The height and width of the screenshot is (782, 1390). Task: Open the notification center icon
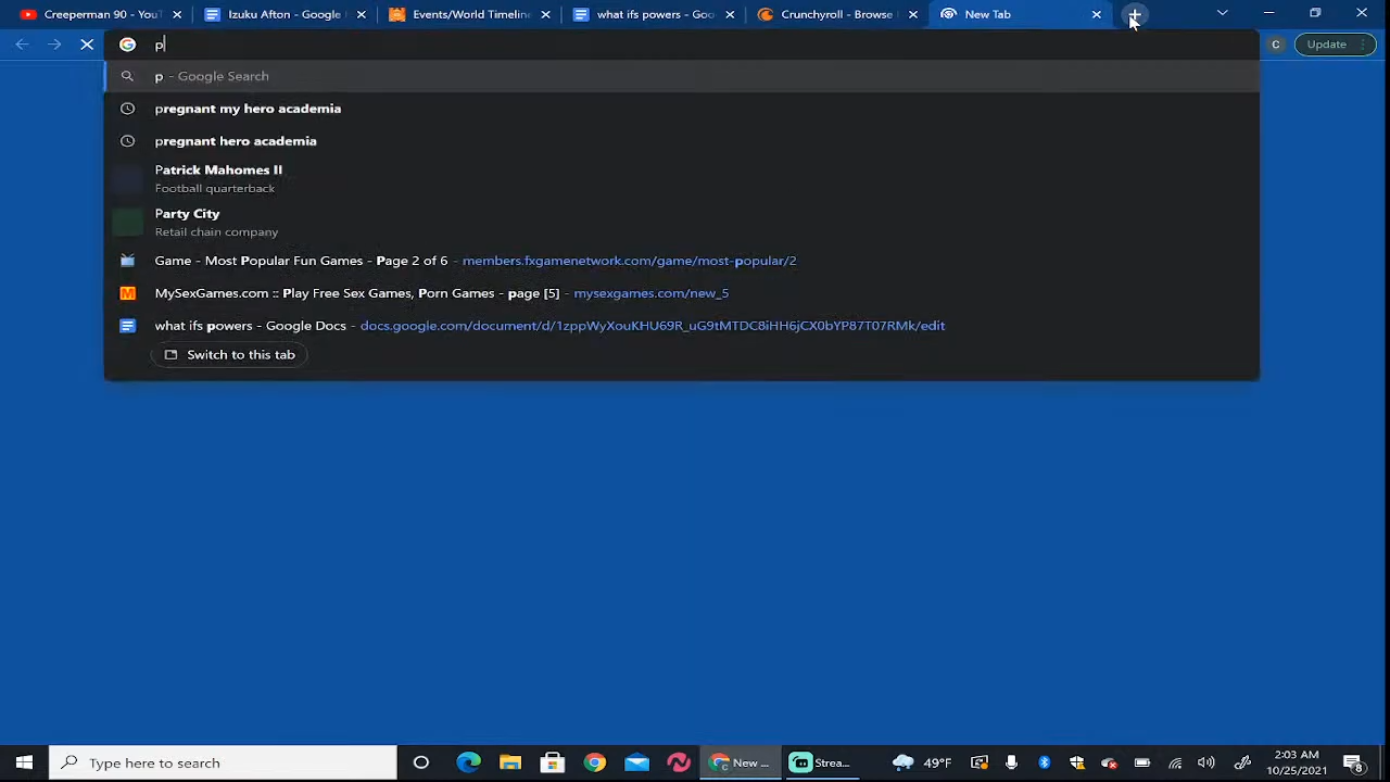1353,763
